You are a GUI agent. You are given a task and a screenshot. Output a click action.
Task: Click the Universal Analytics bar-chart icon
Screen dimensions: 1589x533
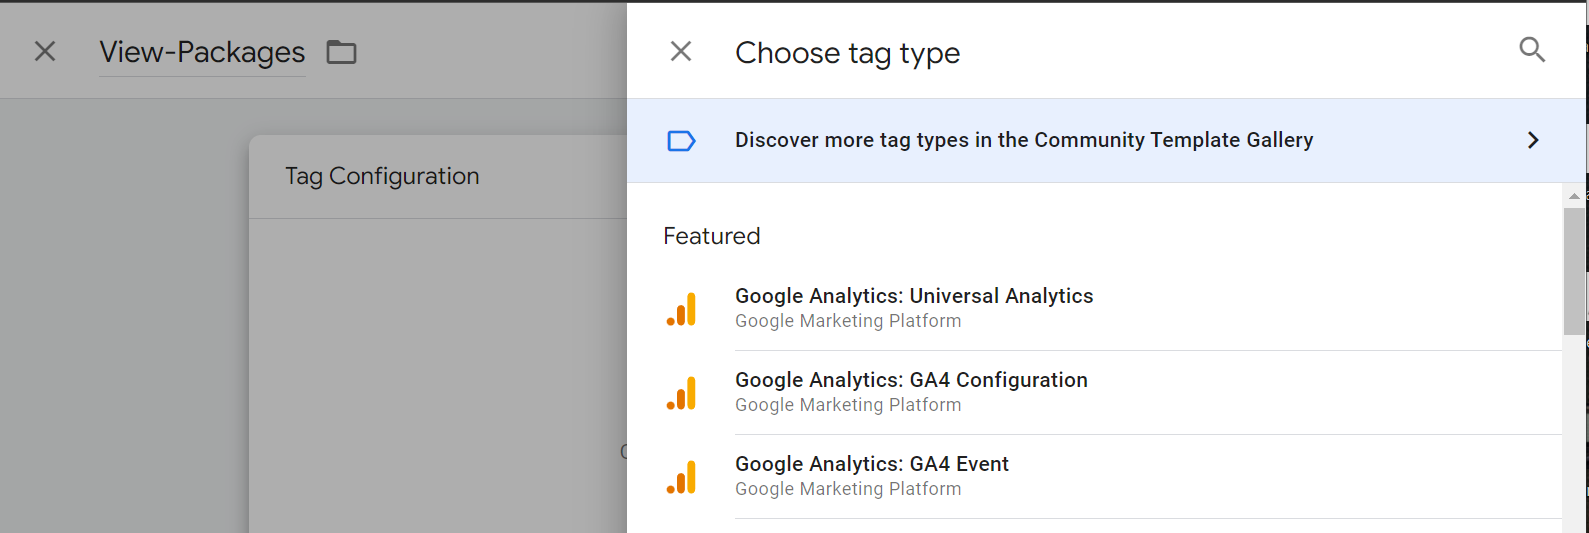pyautogui.click(x=682, y=309)
